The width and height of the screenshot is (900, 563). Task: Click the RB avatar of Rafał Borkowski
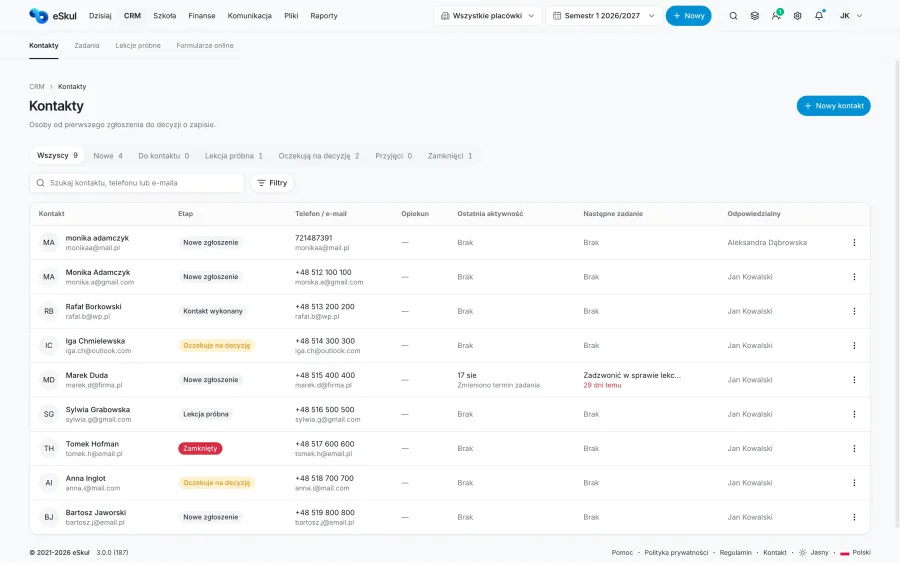(49, 311)
